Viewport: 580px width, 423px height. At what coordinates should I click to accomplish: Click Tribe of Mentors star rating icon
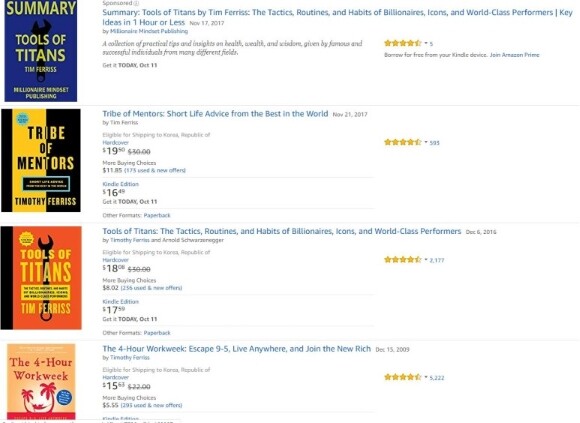click(402, 142)
